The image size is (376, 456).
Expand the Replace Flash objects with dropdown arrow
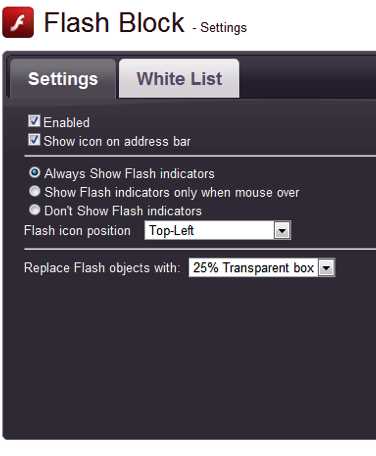326,268
